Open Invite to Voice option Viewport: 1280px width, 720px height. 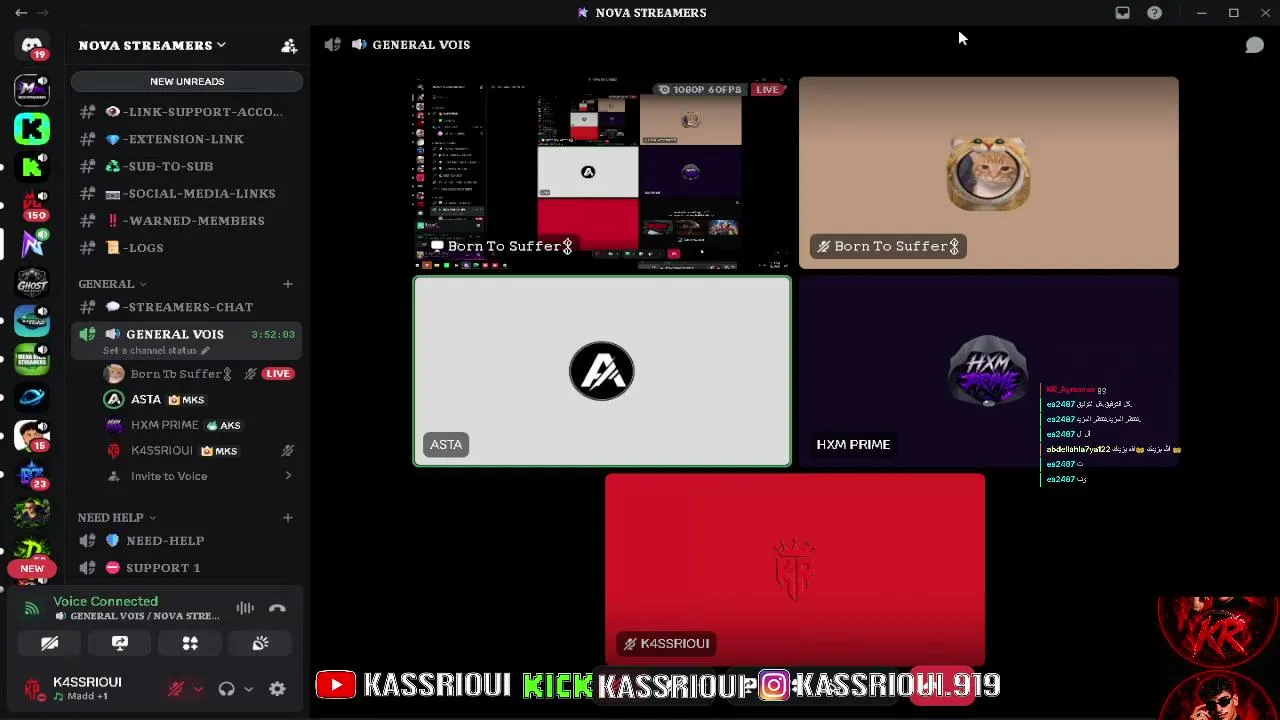pos(187,476)
